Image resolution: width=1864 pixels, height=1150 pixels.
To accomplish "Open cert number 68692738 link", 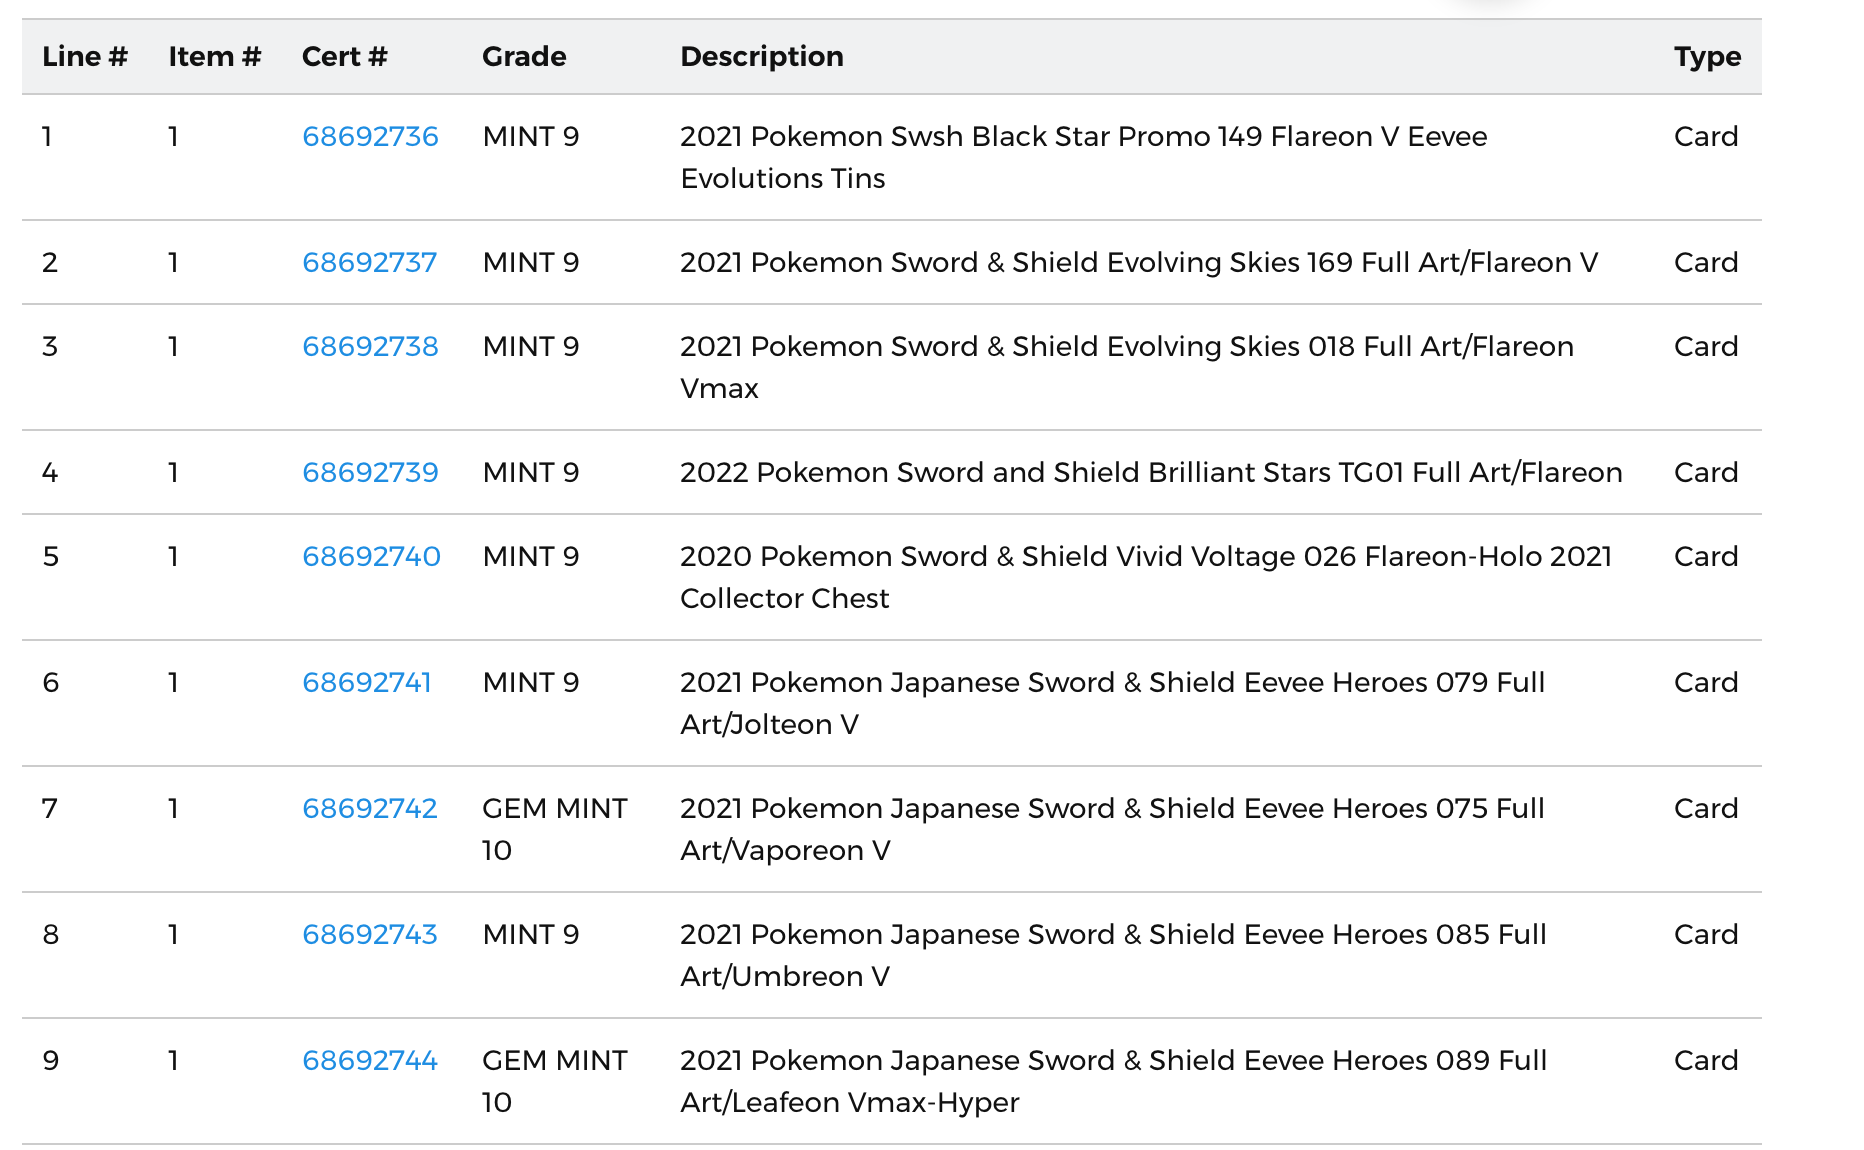I will 370,346.
